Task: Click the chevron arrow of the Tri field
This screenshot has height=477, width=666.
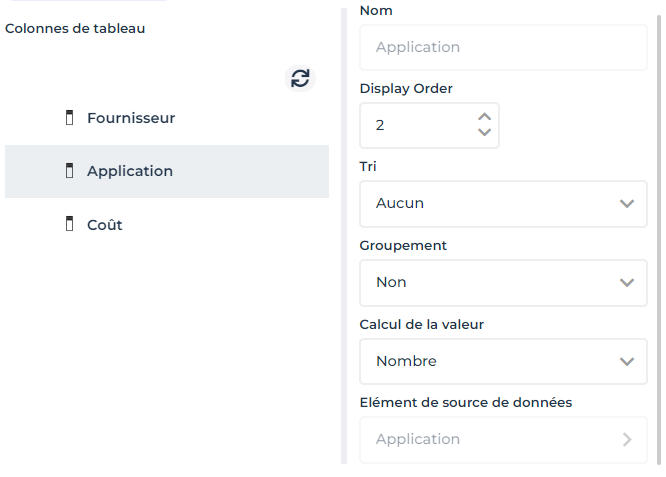Action: (x=627, y=203)
